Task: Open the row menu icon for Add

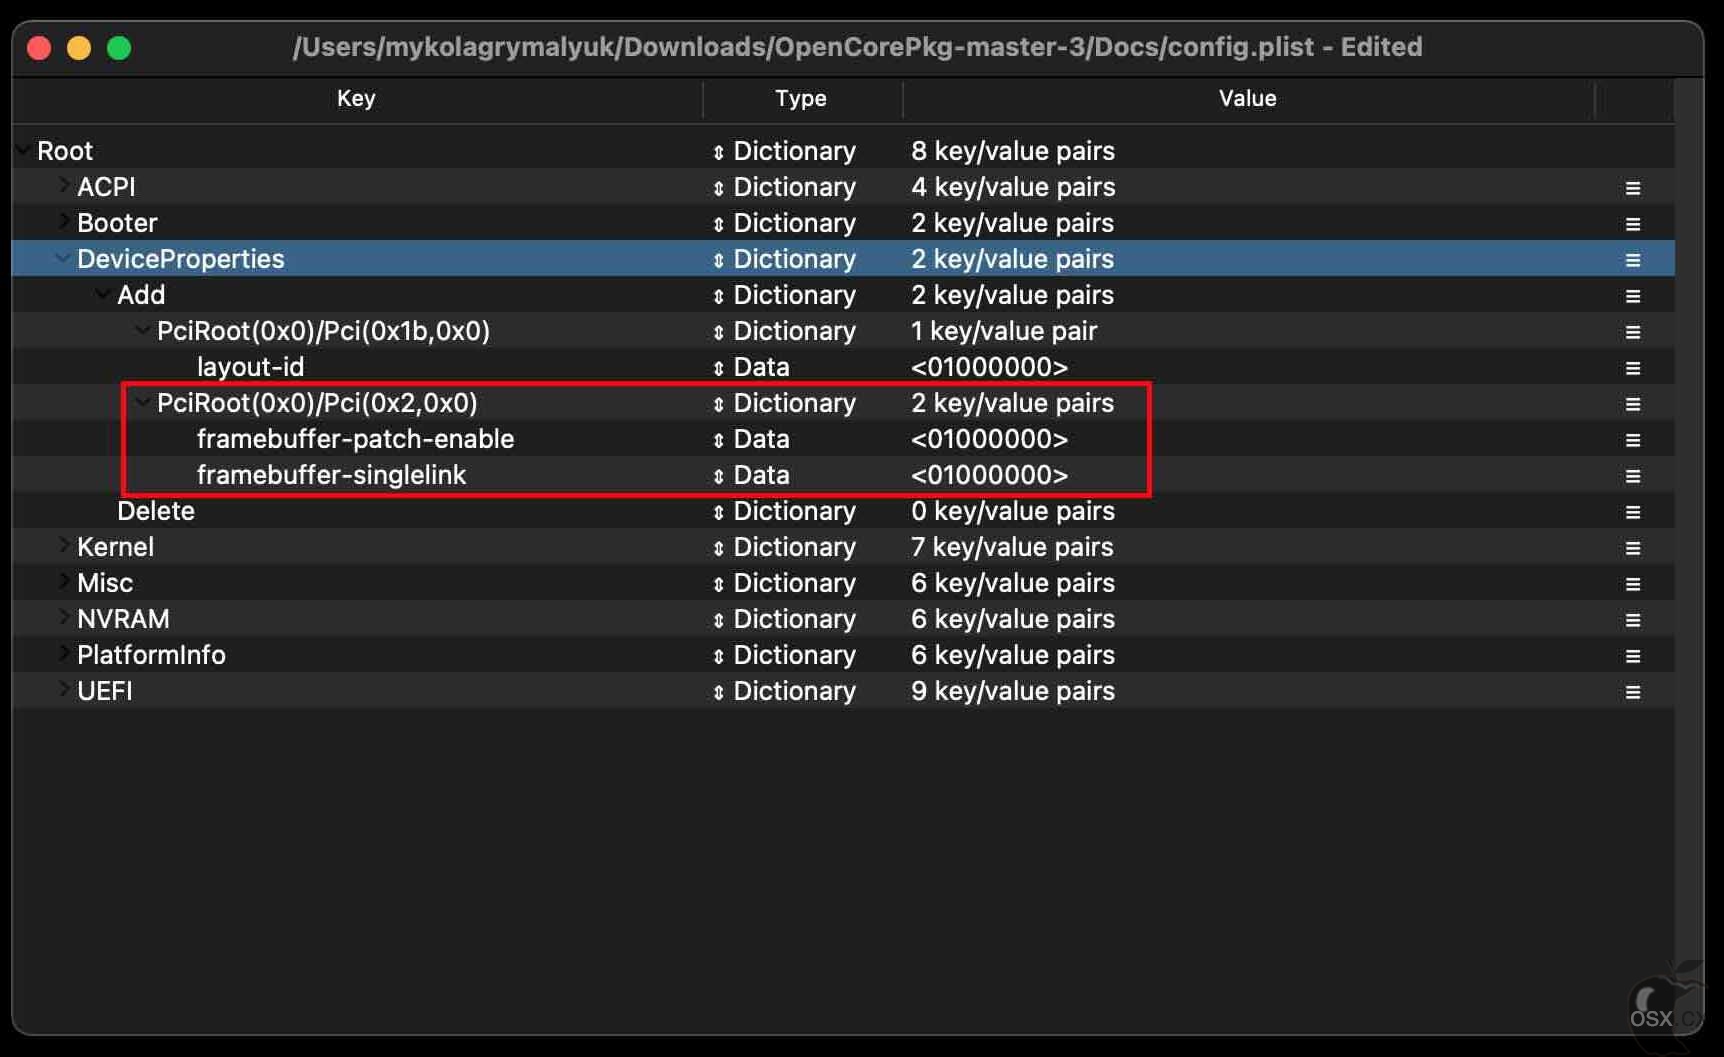Action: pyautogui.click(x=1632, y=296)
